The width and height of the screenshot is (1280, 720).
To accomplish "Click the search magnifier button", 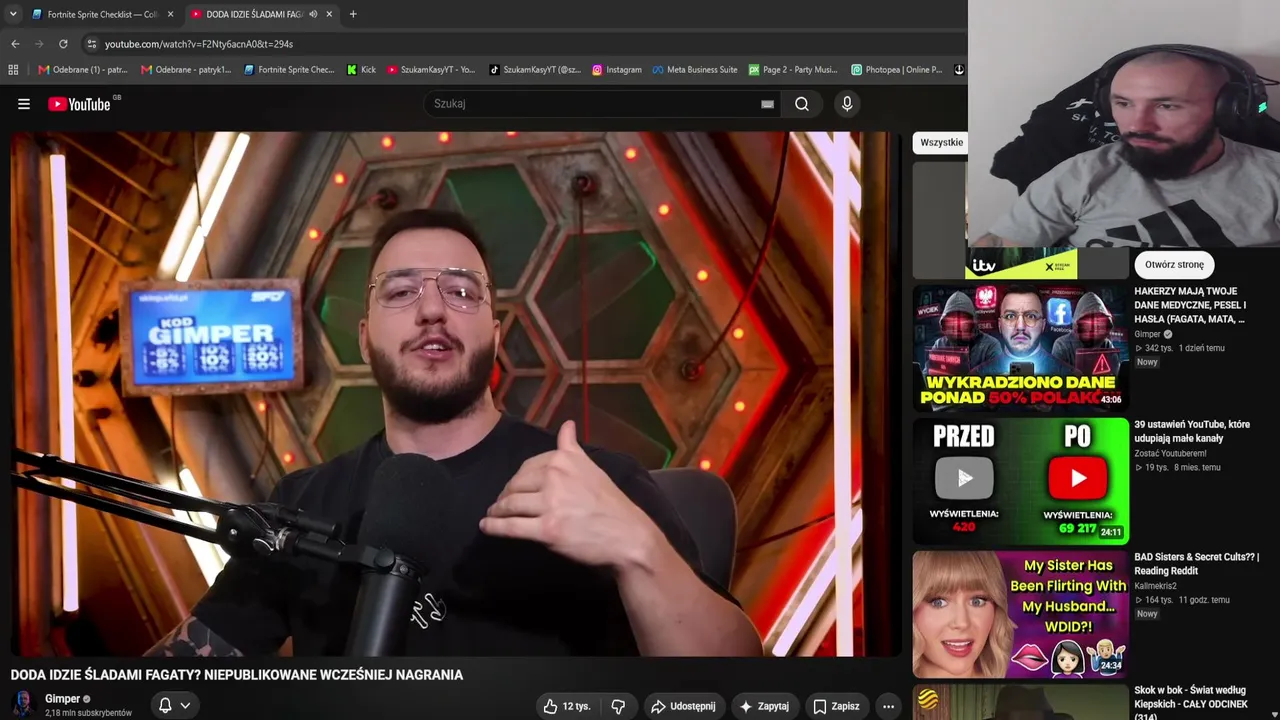I will tap(802, 104).
